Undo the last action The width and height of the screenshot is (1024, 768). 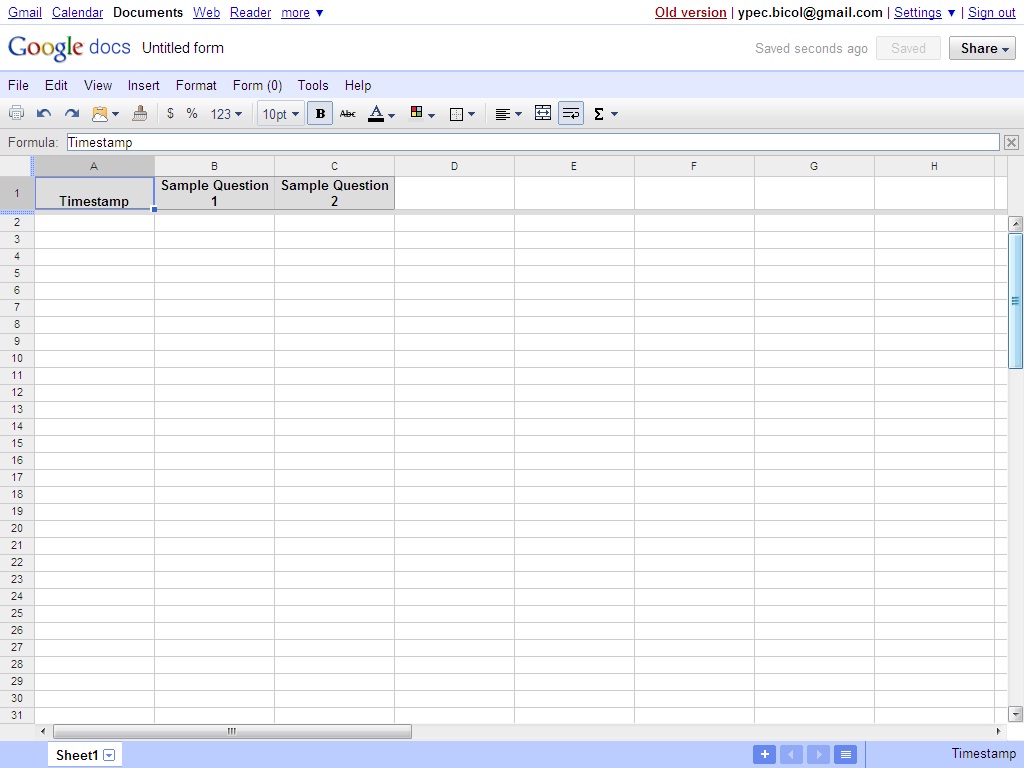coord(43,113)
